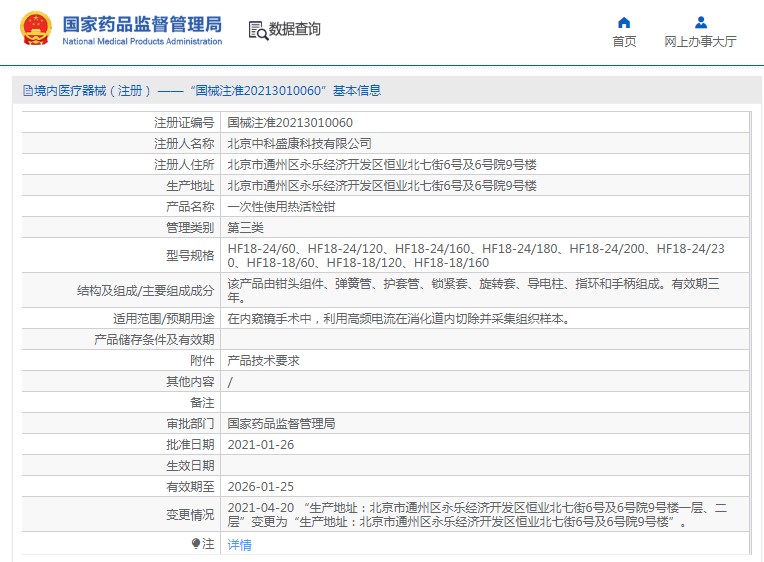Click the HF18-24/60 model specification cell
Image resolution: width=764 pixels, height=562 pixels.
[476, 255]
